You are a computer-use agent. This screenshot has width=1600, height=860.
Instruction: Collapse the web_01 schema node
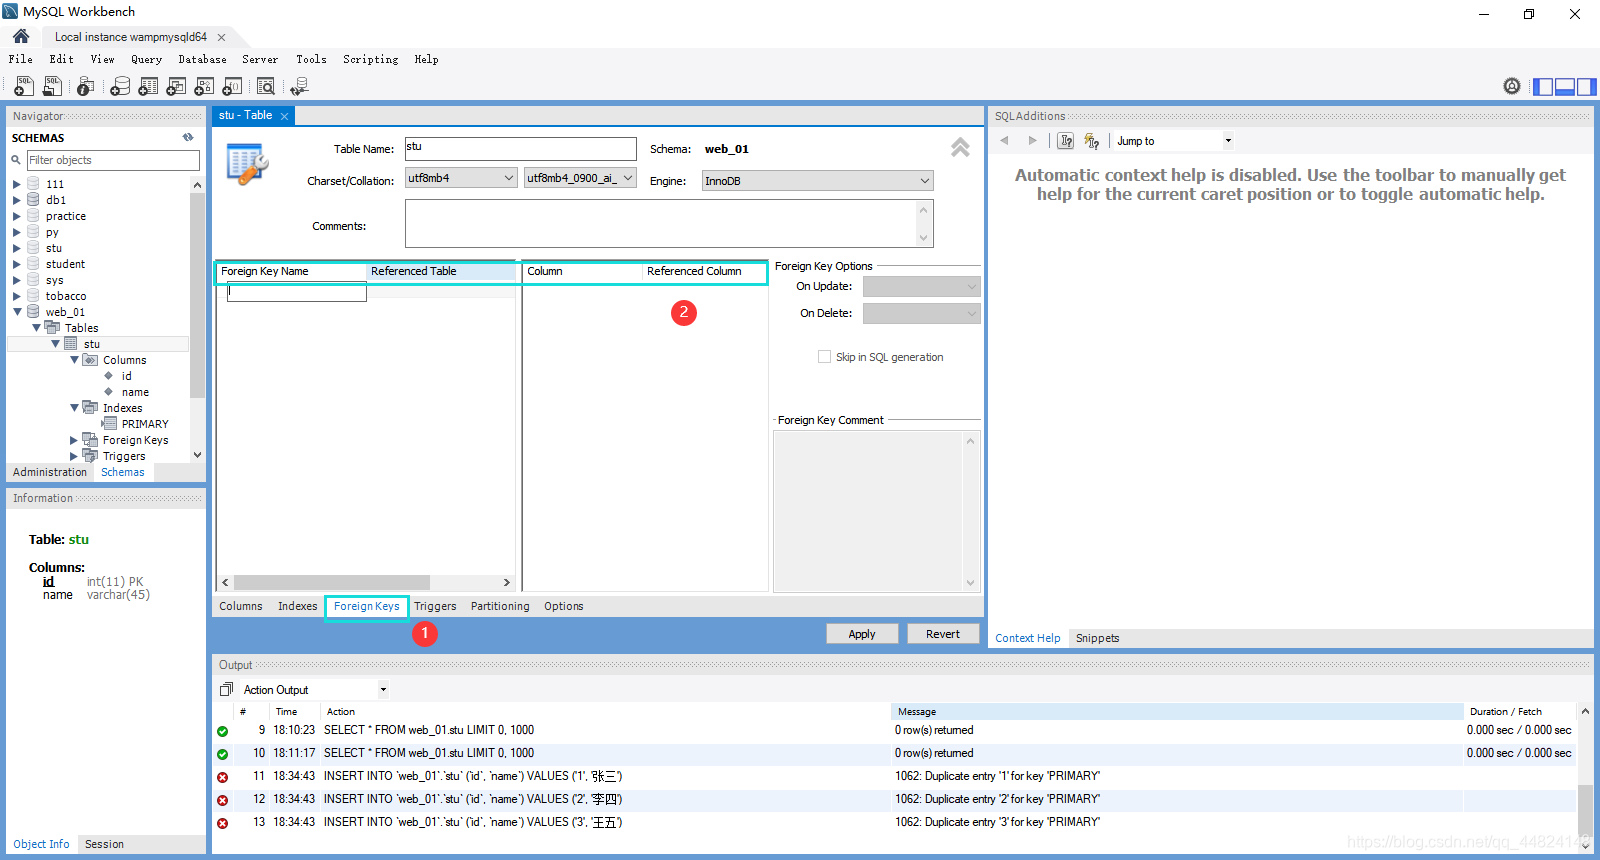pyautogui.click(x=17, y=312)
